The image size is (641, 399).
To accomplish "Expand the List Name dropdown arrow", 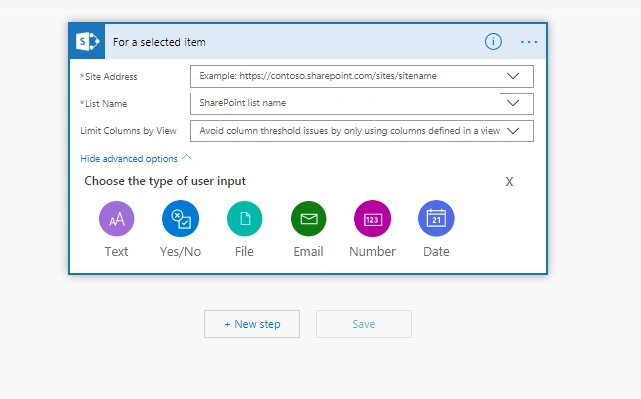I will click(513, 103).
